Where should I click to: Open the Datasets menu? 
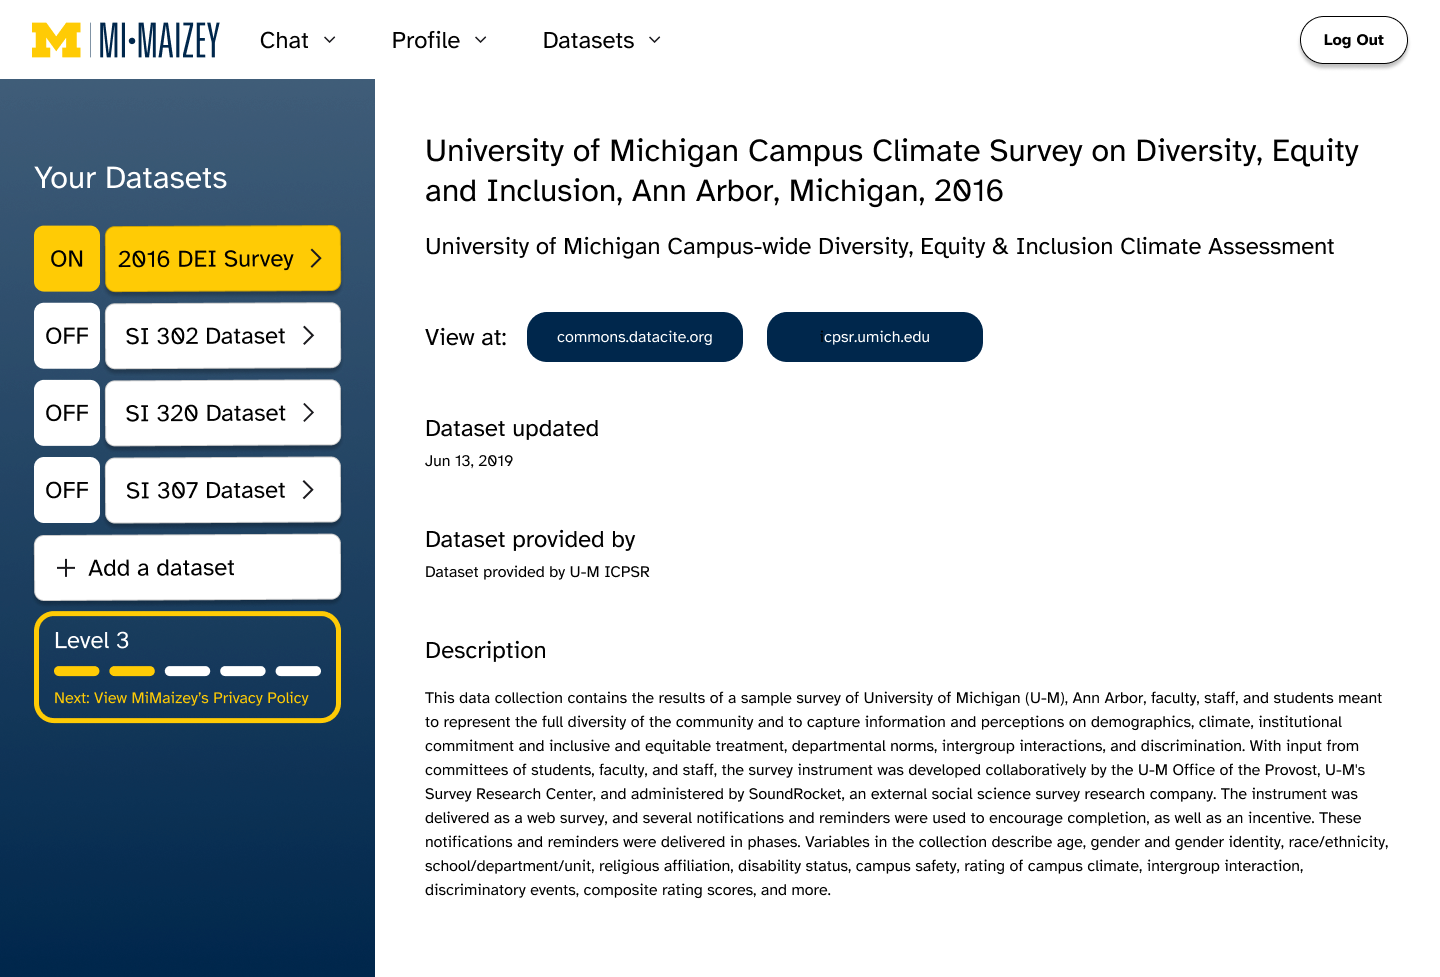tap(602, 40)
